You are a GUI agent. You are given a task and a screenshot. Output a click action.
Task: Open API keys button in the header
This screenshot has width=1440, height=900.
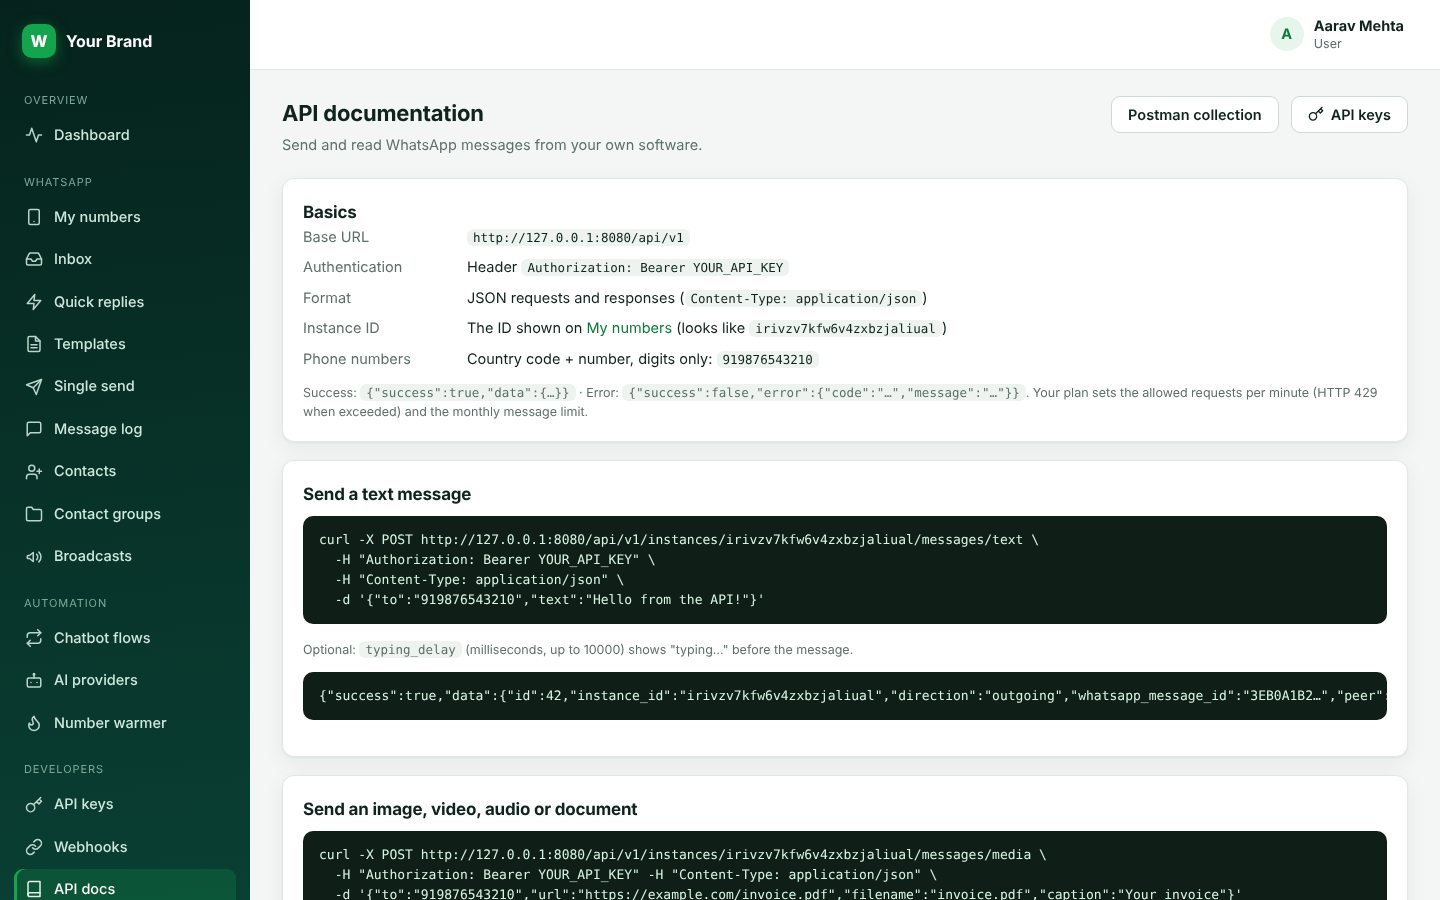tap(1349, 115)
